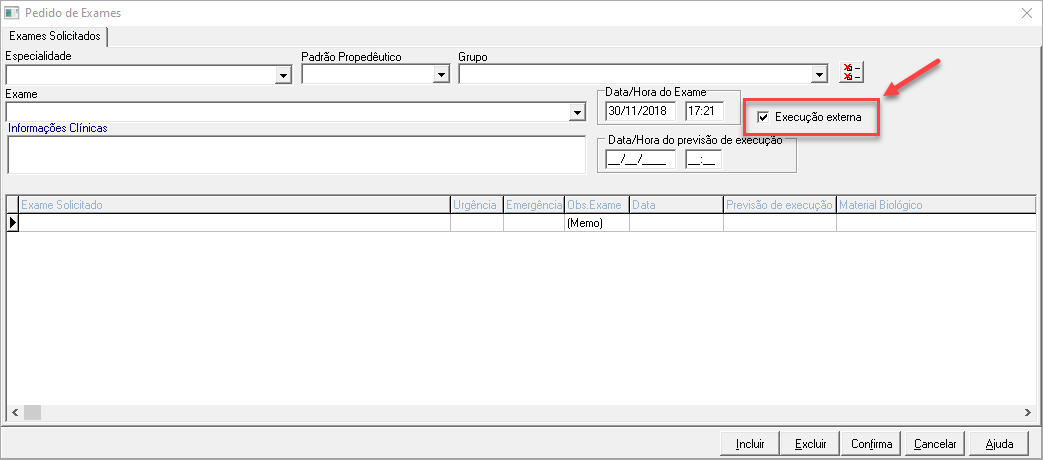Click the horizontal scrollbar thumb

coord(33,413)
